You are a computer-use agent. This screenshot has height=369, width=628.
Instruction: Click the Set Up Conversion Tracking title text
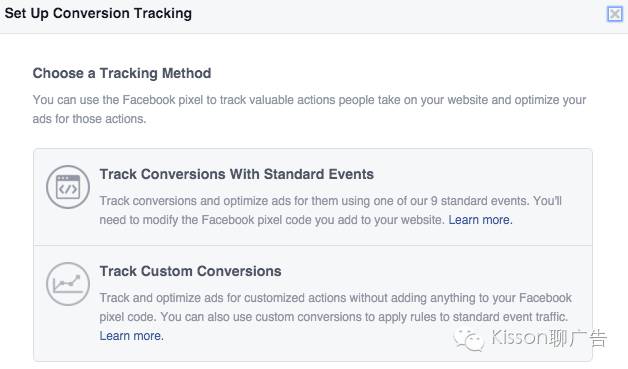pyautogui.click(x=98, y=13)
